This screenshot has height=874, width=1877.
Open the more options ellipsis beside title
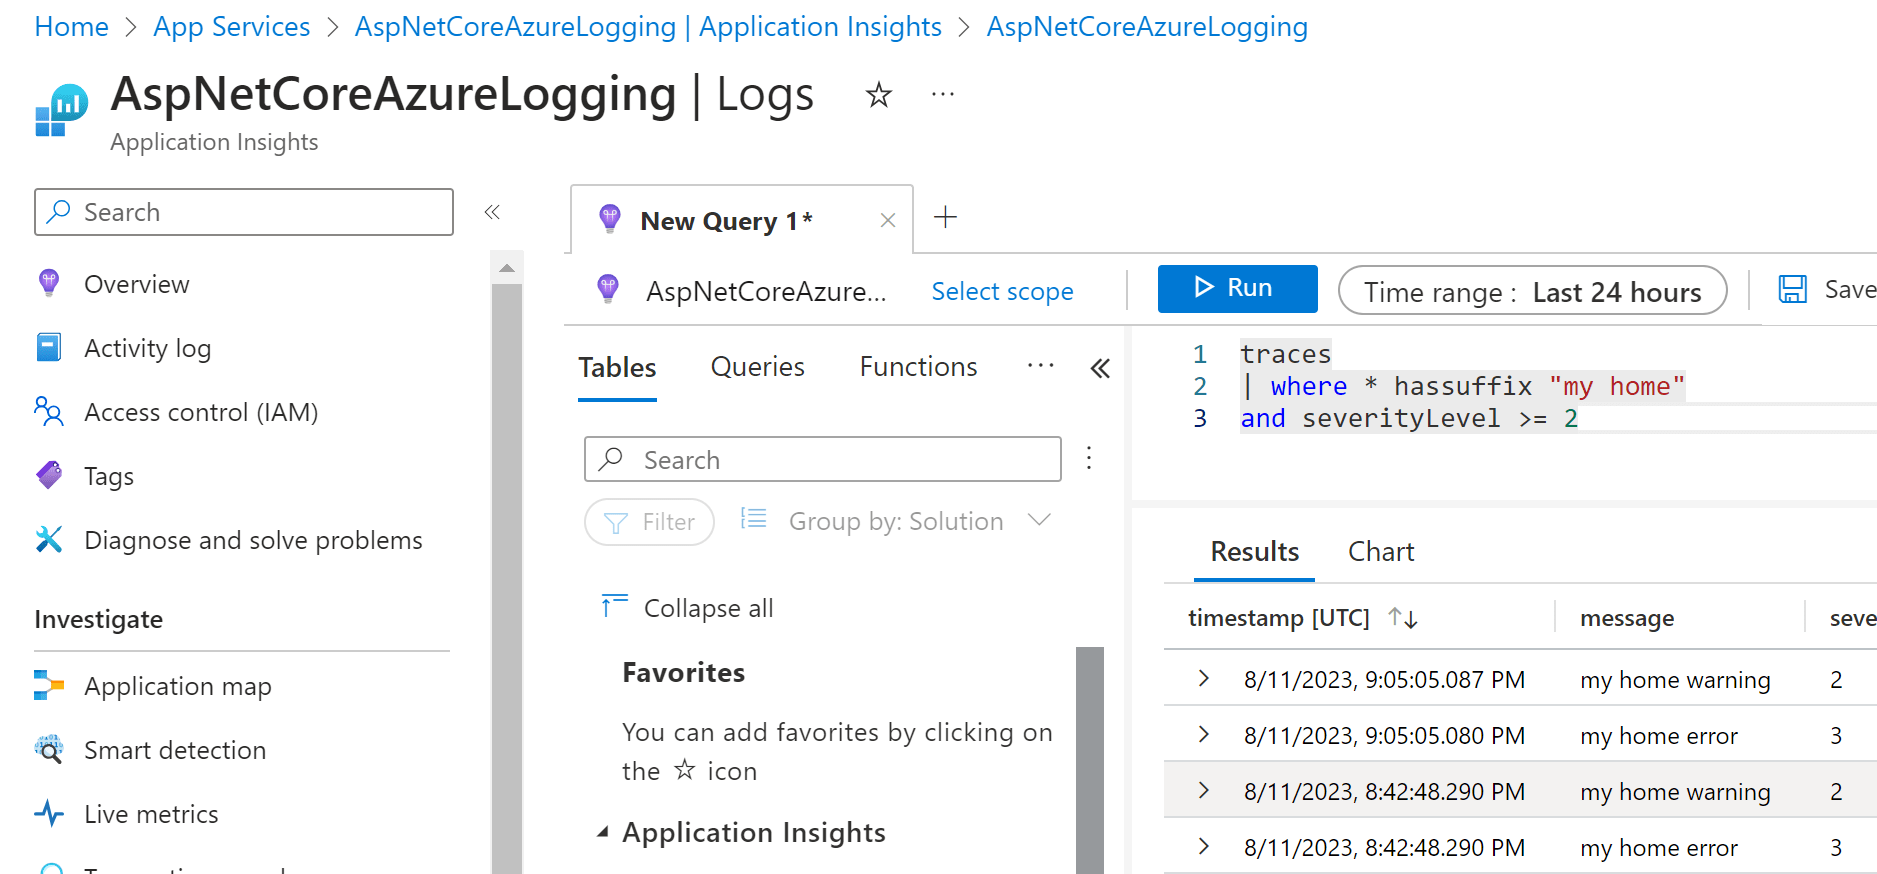pyautogui.click(x=942, y=95)
